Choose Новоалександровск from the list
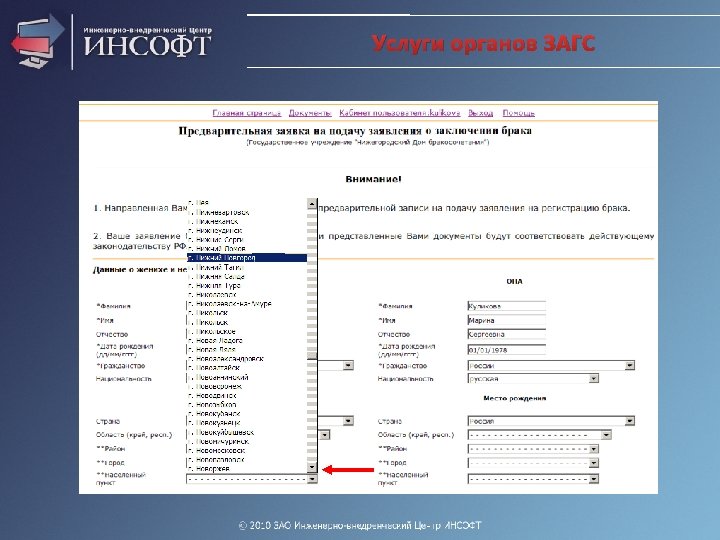 pos(247,359)
